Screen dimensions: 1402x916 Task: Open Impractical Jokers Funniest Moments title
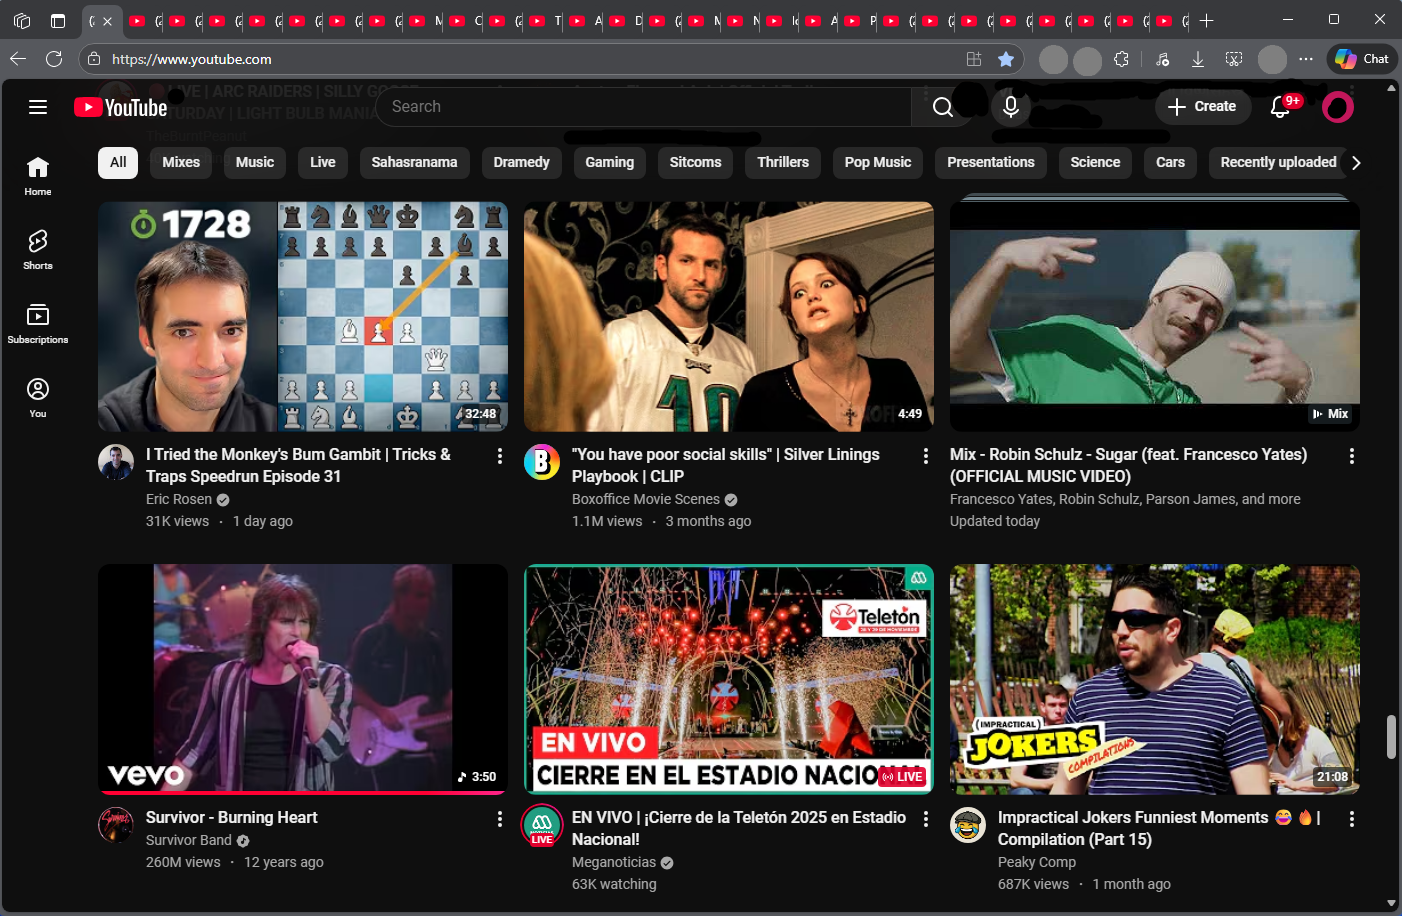[x=1159, y=828]
